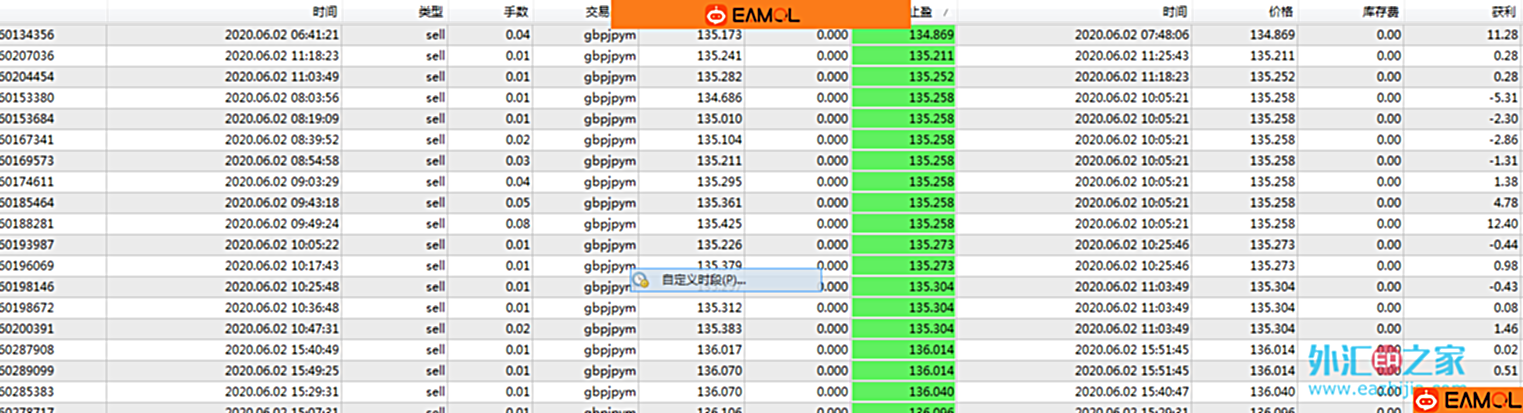Select order number 50196069
Image resolution: width=1523 pixels, height=413 pixels.
(27, 265)
